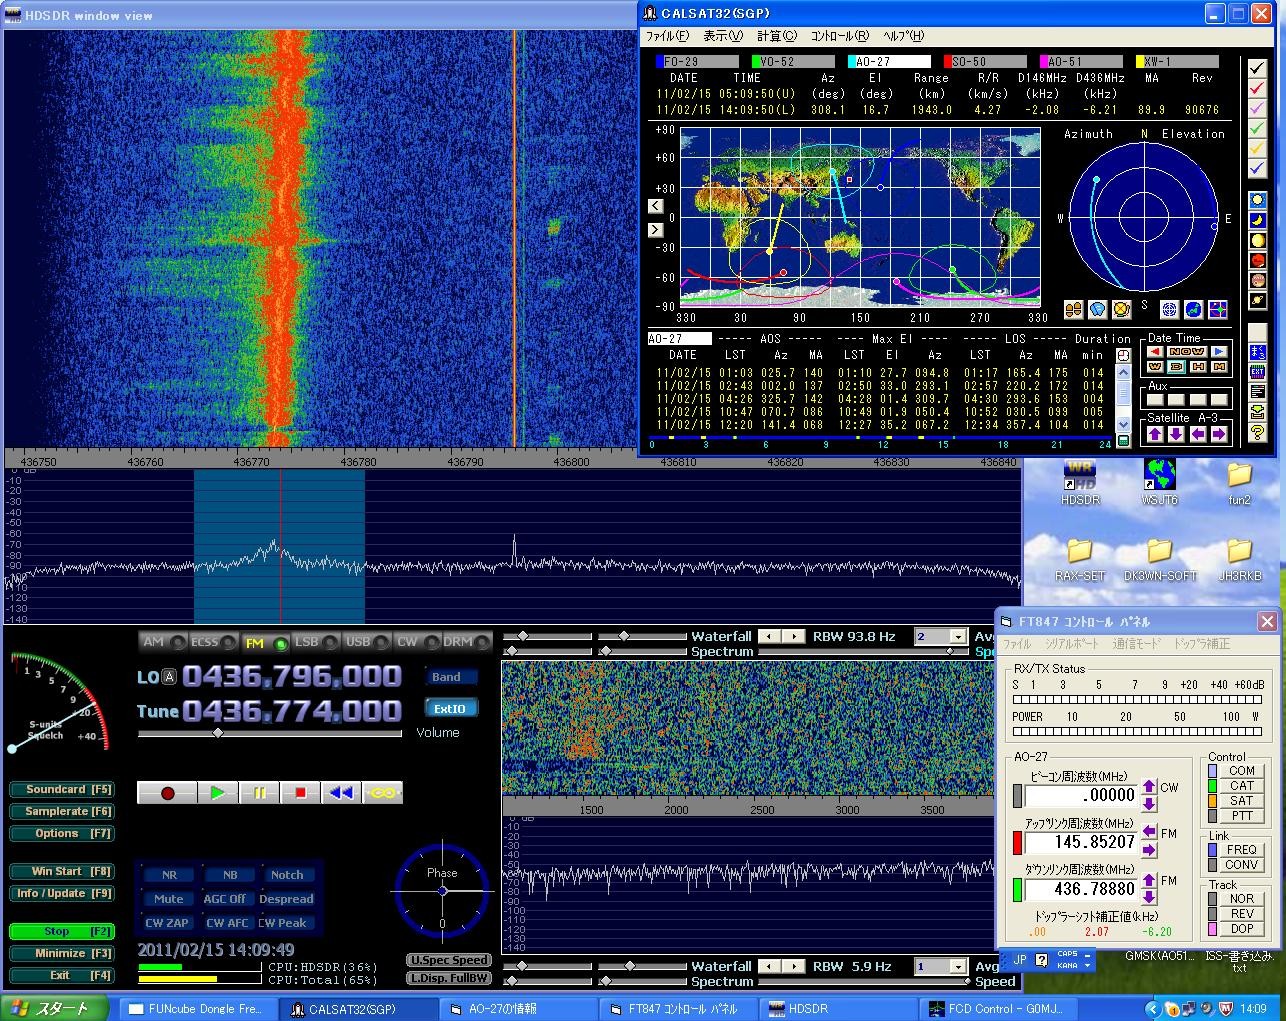Click the green Play button in HDSDR
This screenshot has width=1286, height=1021.
point(217,793)
